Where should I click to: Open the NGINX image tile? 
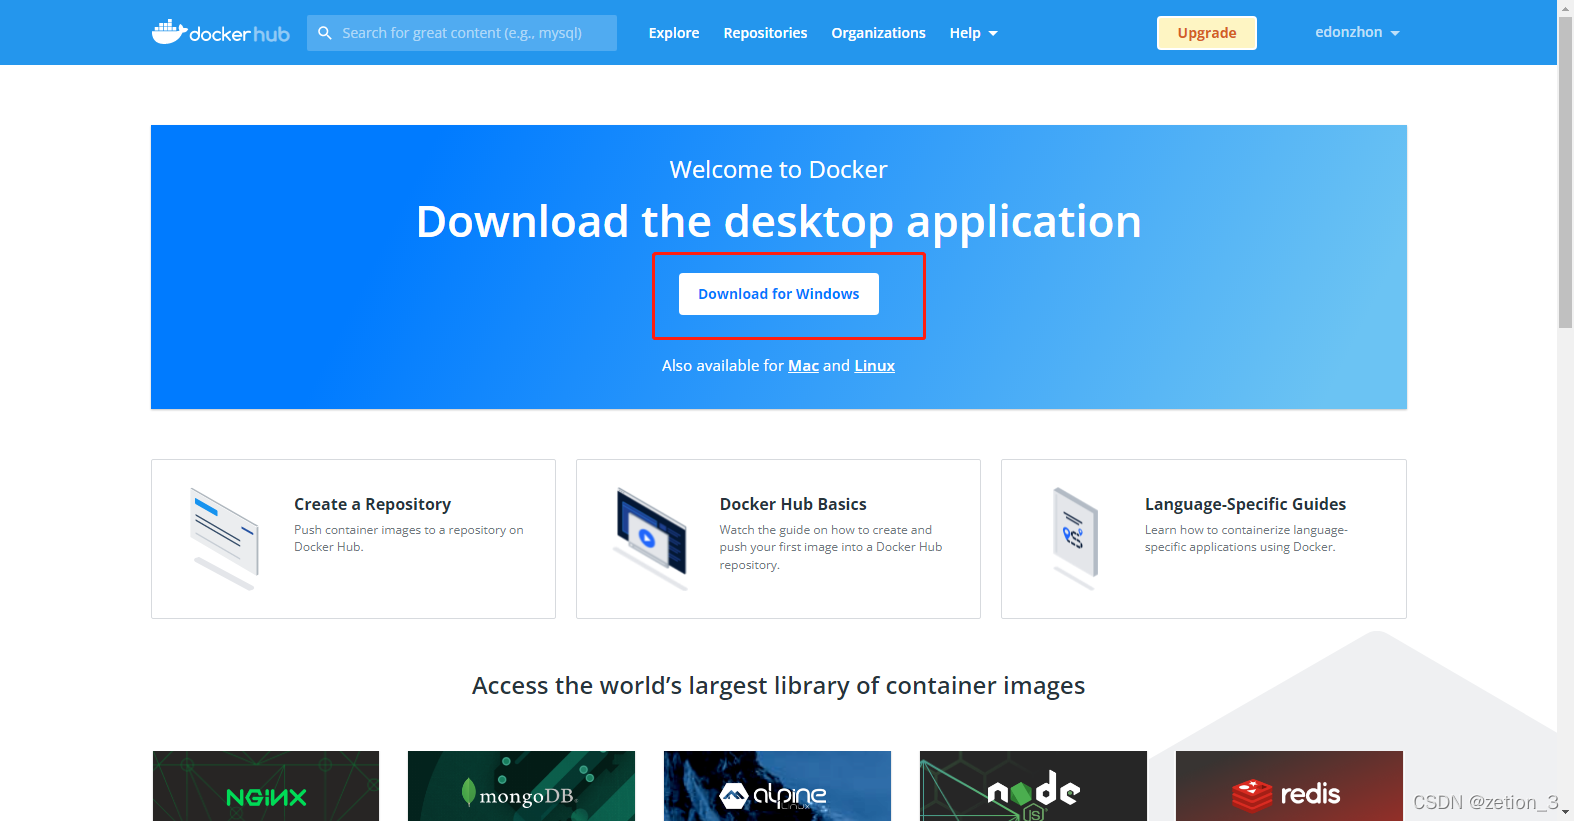pyautogui.click(x=266, y=786)
